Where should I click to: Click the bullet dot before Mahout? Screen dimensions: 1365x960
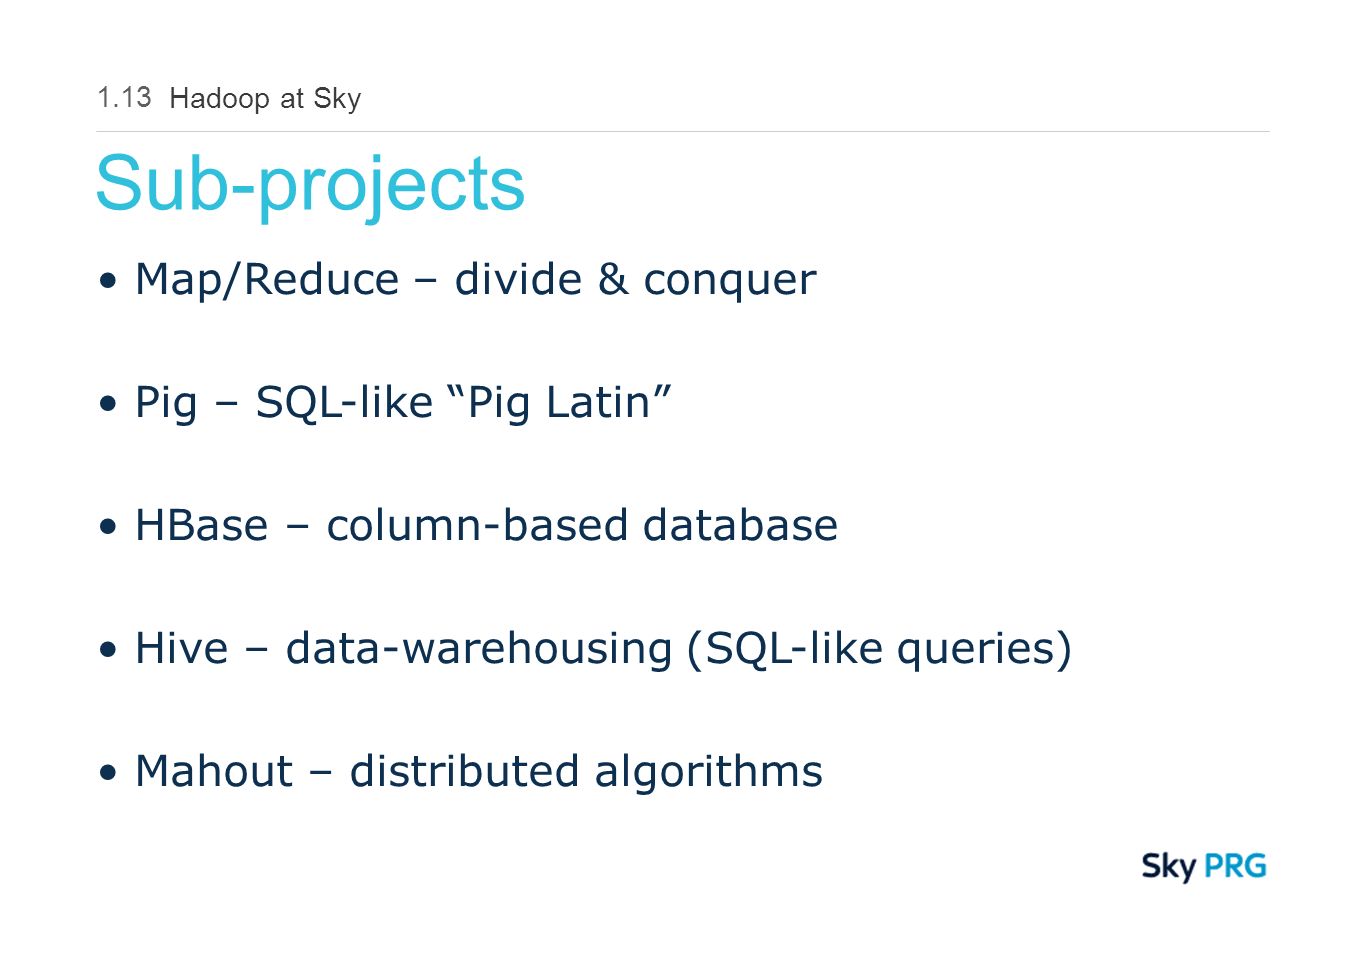point(108,773)
